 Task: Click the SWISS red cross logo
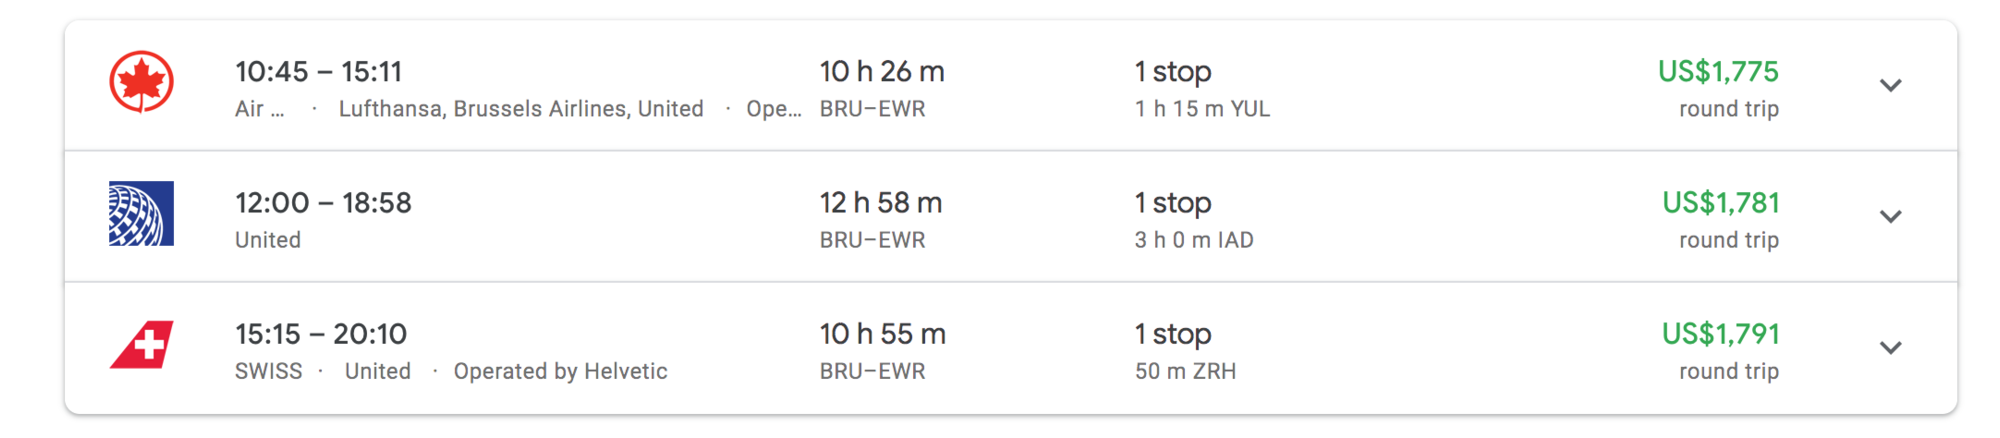141,345
